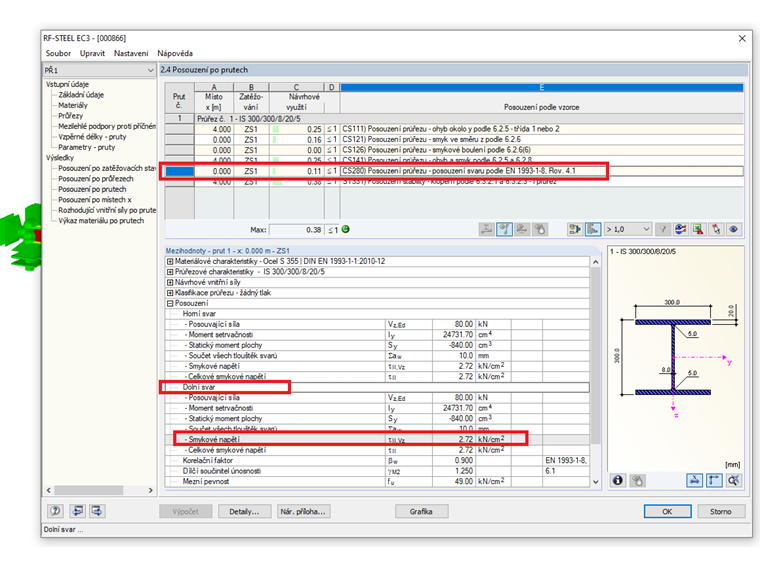Screen dimensions: 760x570
Task: Click the droplet icon under cross-section preview
Action: coord(637,480)
